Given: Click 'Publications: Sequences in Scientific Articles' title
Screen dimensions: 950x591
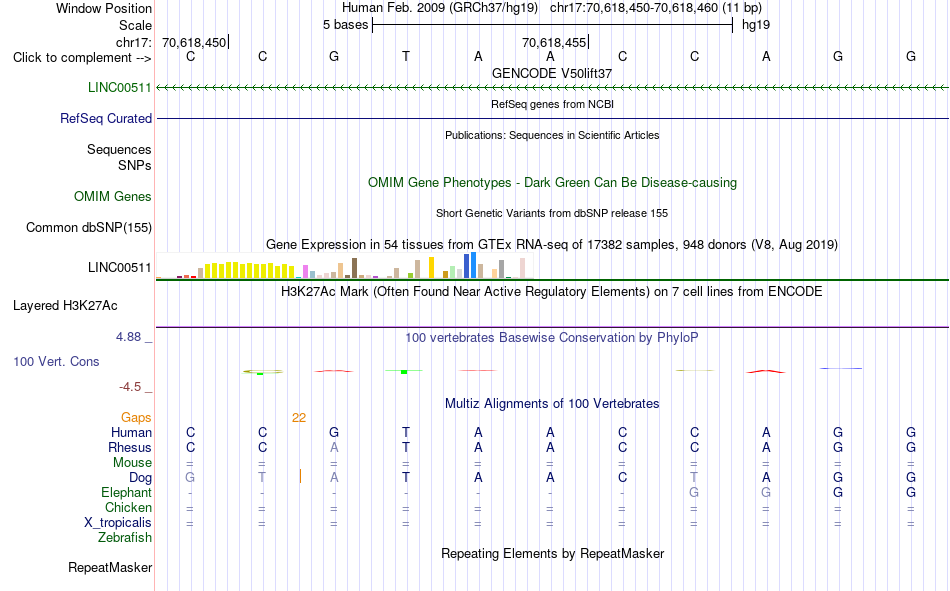Looking at the screenshot, I should pos(552,135).
